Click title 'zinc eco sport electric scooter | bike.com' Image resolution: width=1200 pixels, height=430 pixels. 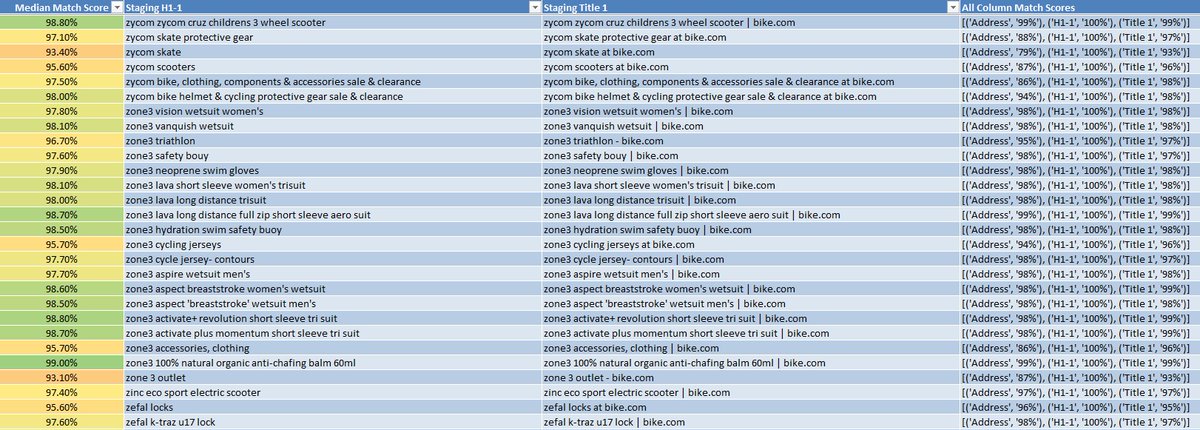coord(750,394)
